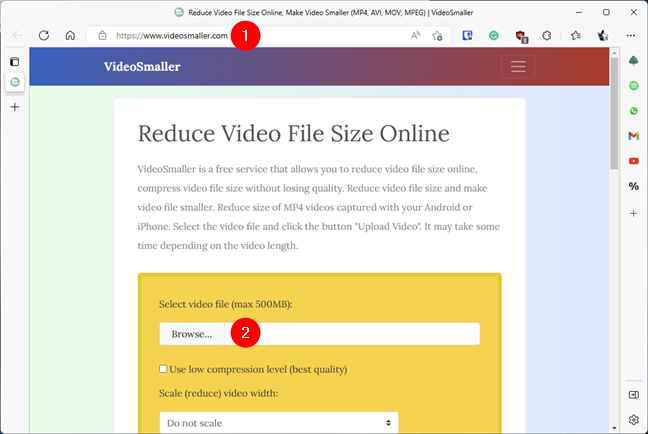Image resolution: width=648 pixels, height=434 pixels.
Task: Click 'Select video file (max 500MB):' label
Action: coord(226,304)
